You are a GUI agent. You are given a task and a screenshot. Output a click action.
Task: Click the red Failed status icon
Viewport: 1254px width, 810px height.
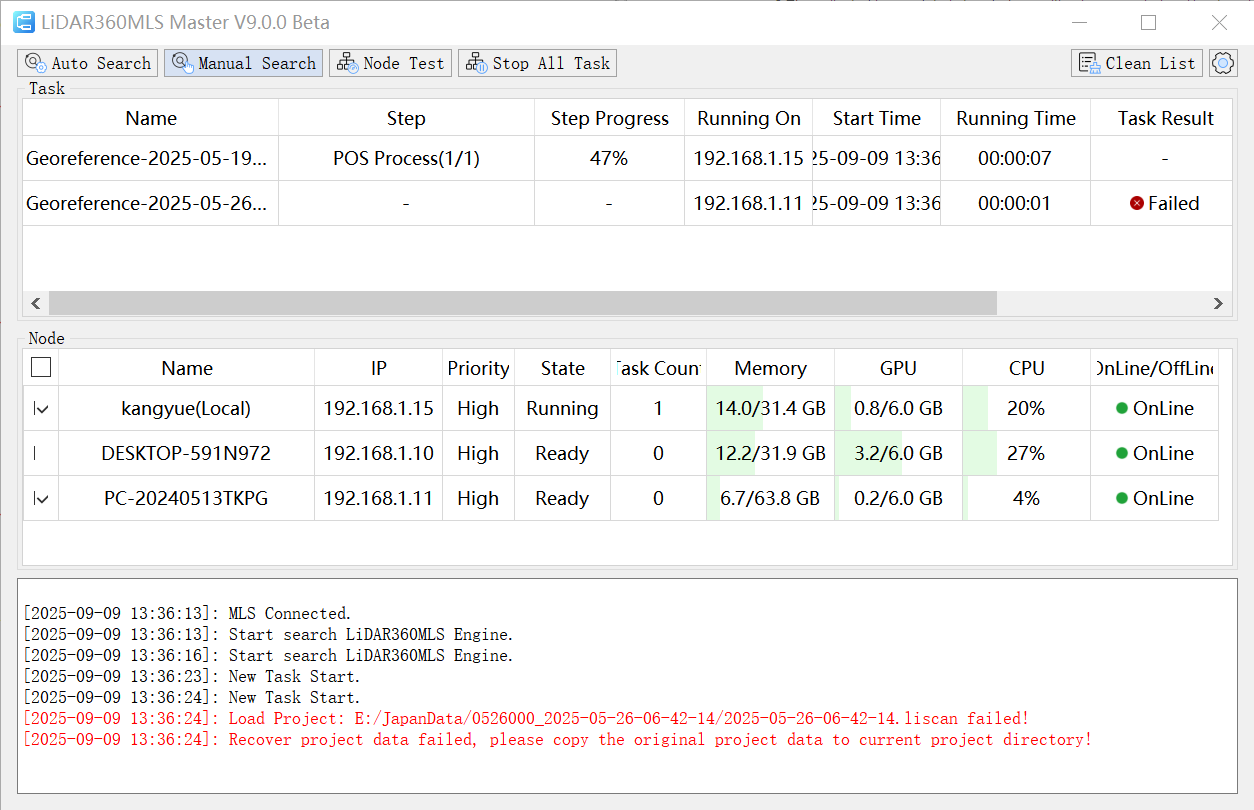pyautogui.click(x=1137, y=203)
